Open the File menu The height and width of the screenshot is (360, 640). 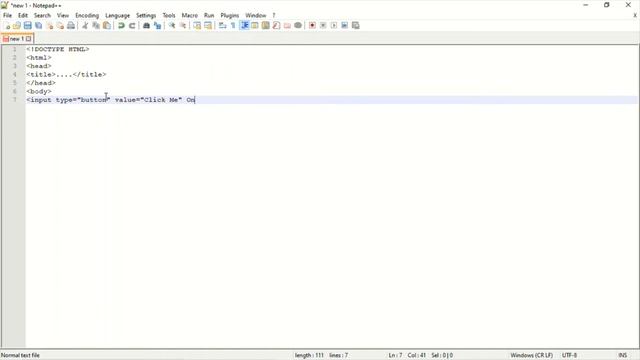coord(7,16)
